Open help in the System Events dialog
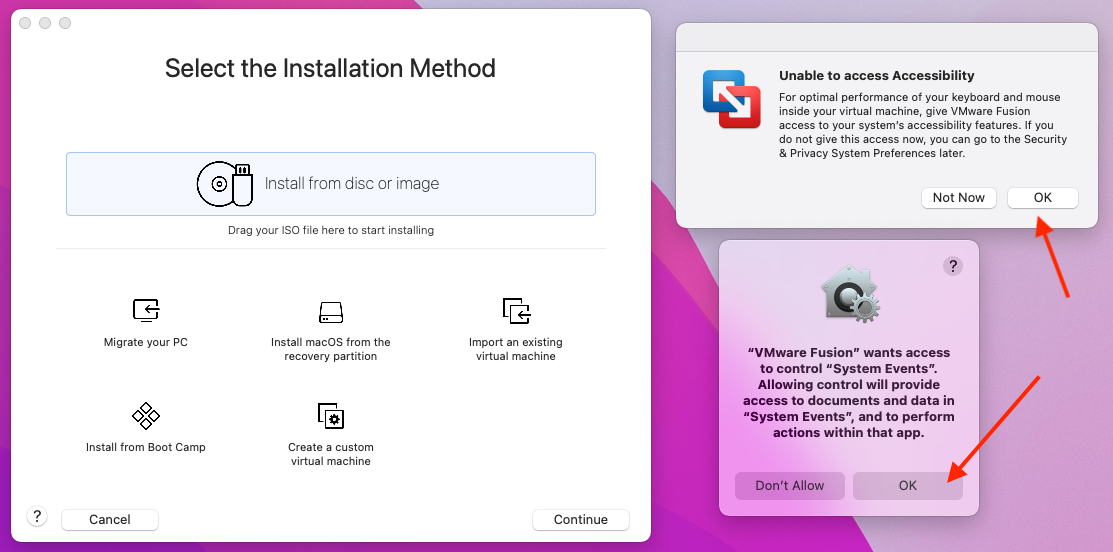Screen dimensions: 1113x552 tap(953, 265)
